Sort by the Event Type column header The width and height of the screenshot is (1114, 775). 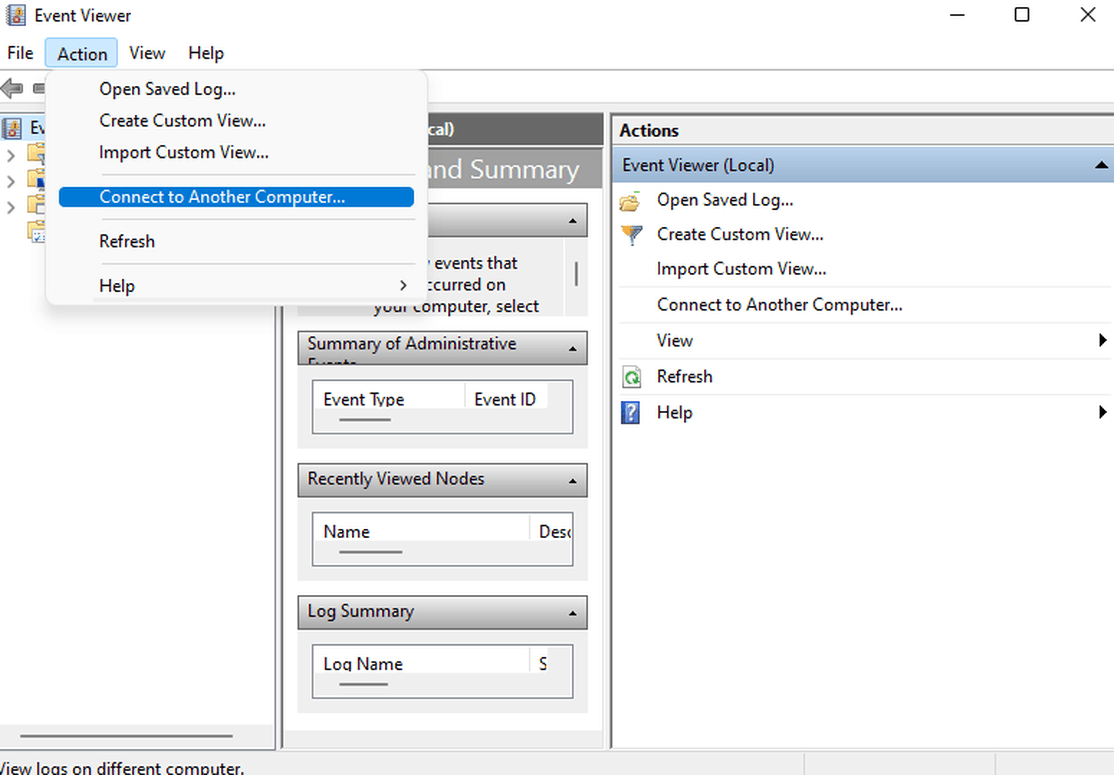[389, 399]
